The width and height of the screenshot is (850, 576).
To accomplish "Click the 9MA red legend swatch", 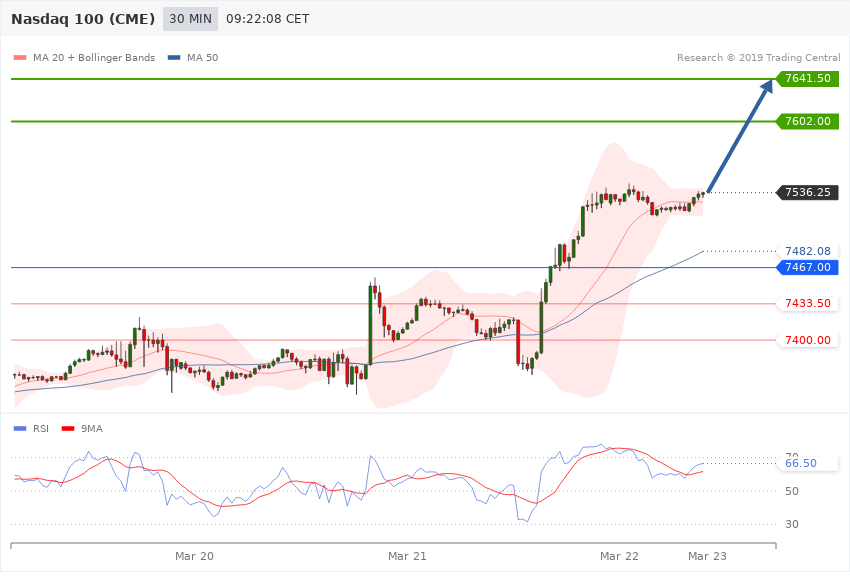I will pos(68,429).
